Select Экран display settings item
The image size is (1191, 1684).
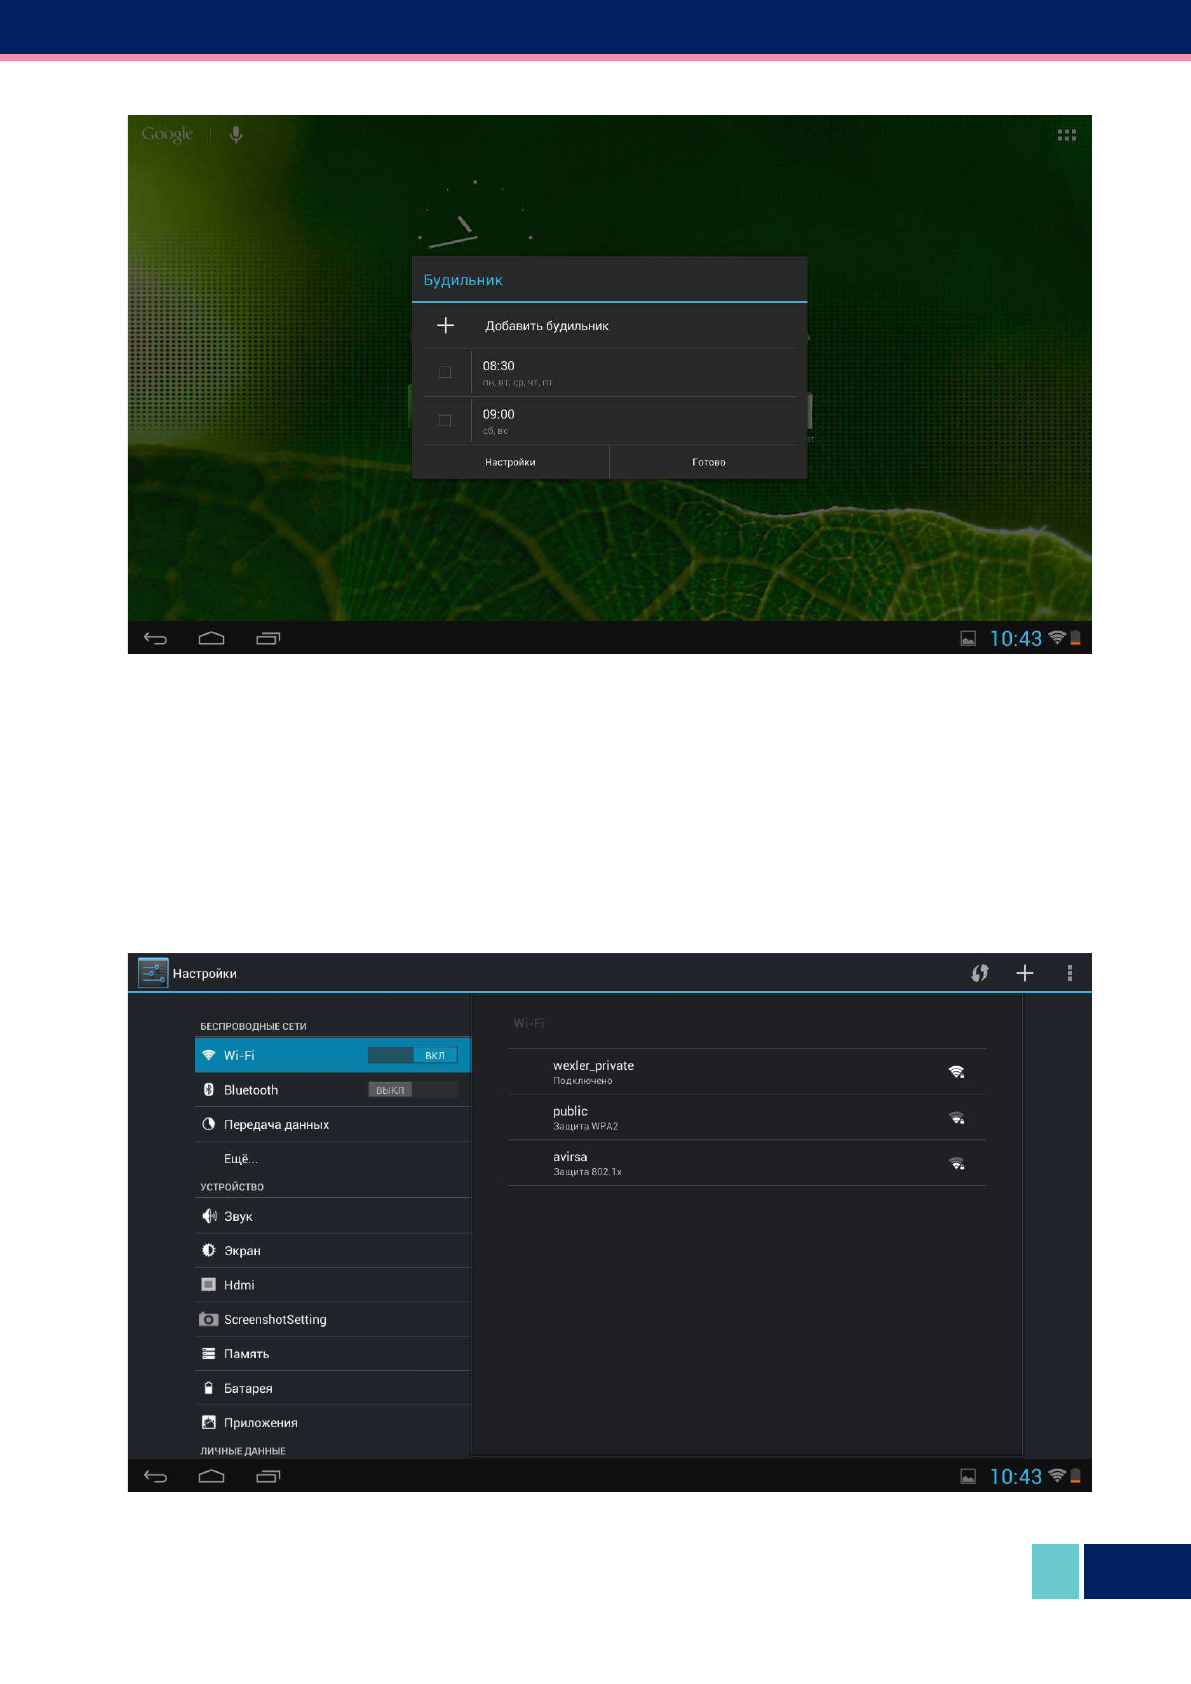[x=242, y=1251]
